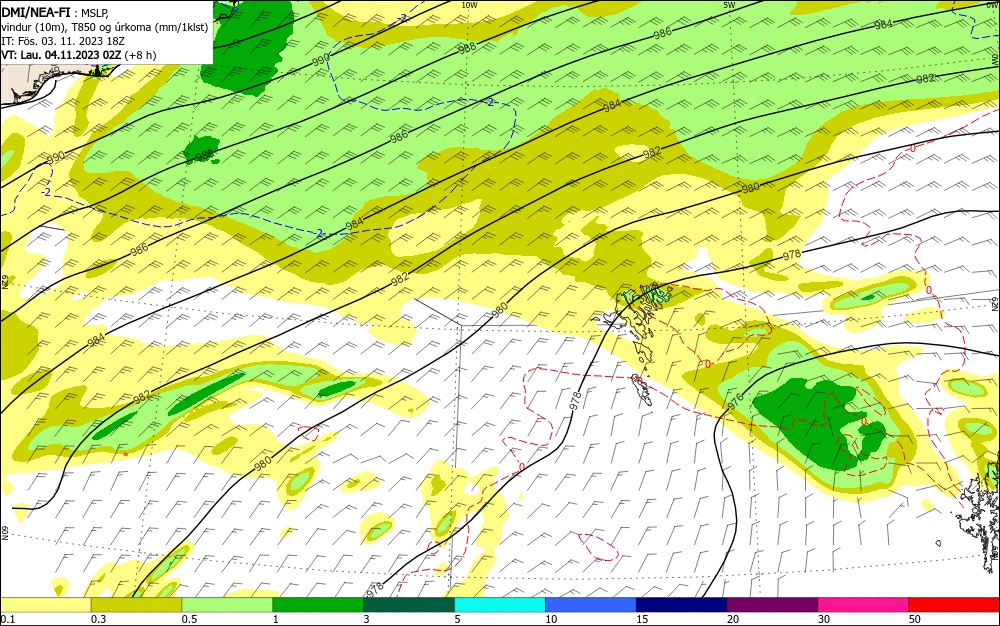Click the blue 10 mm scale swatch
1000x626 pixels.
tap(591, 606)
